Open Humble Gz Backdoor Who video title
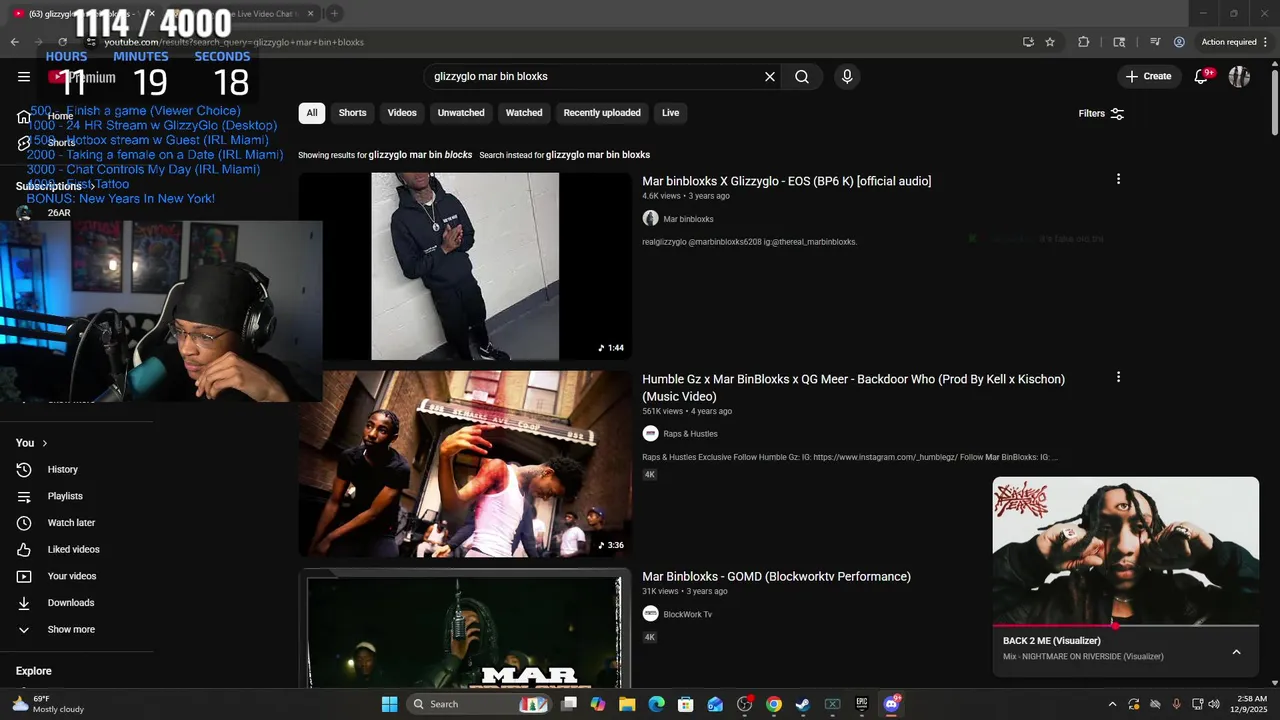This screenshot has height=720, width=1280. [853, 388]
